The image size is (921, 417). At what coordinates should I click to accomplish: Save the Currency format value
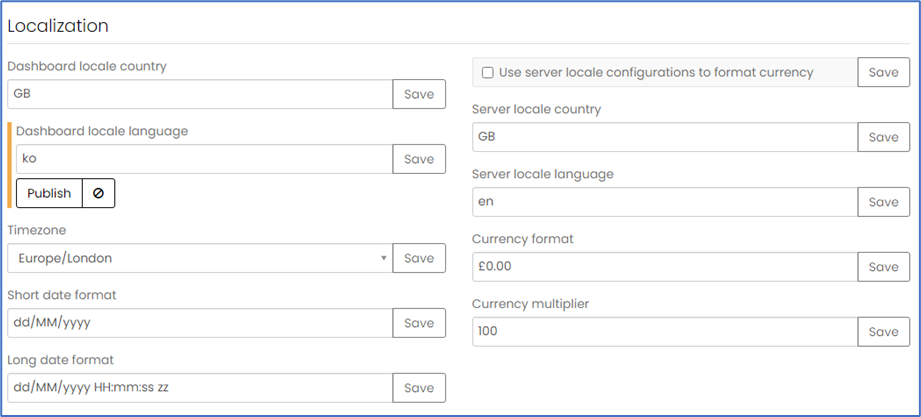tap(883, 267)
